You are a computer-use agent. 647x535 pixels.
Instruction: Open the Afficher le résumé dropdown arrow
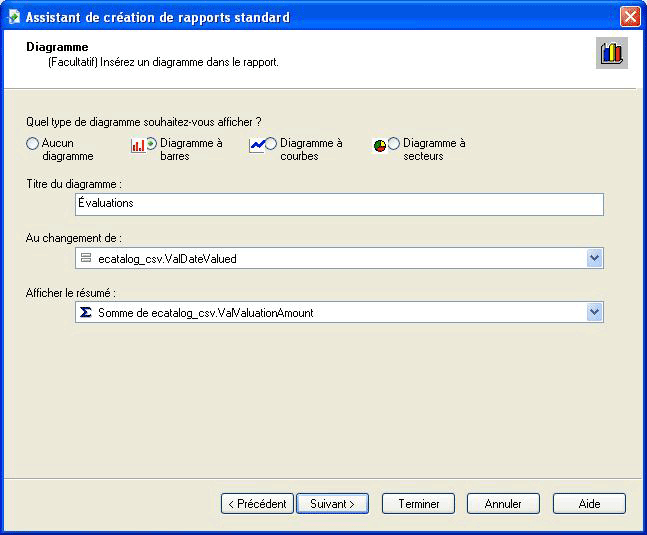pos(595,313)
